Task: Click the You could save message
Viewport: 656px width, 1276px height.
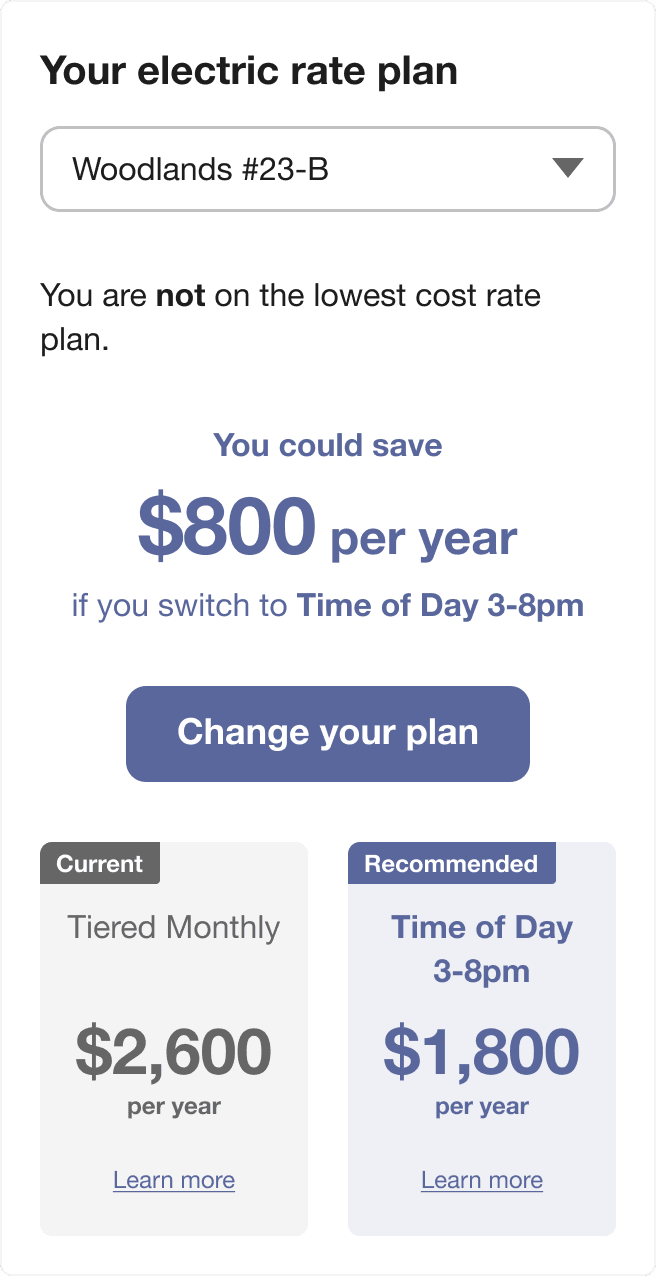Action: [x=327, y=445]
